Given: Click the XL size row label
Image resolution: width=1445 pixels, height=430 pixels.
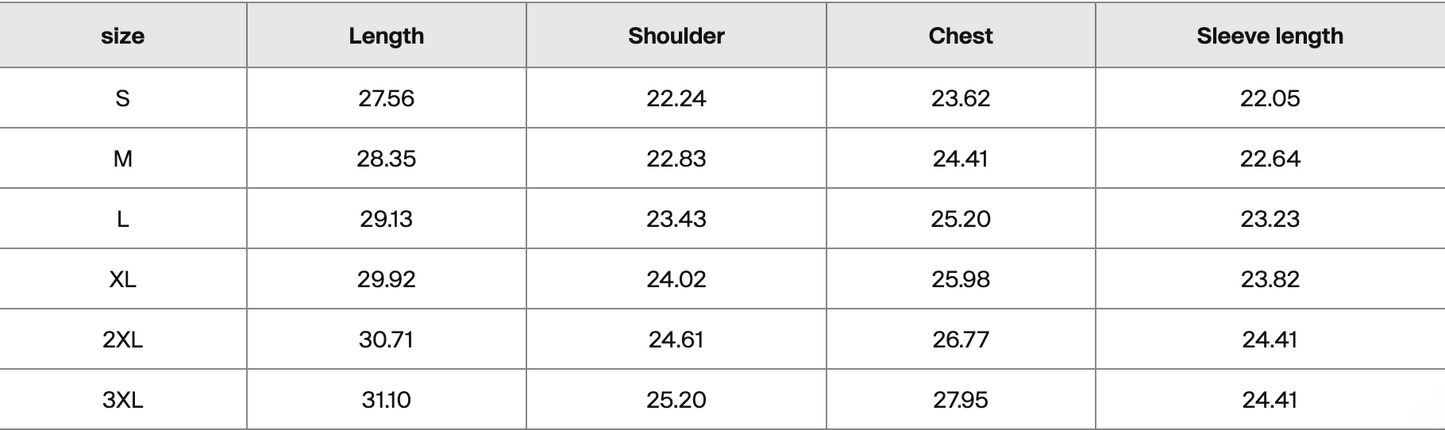Looking at the screenshot, I should coord(123,279).
